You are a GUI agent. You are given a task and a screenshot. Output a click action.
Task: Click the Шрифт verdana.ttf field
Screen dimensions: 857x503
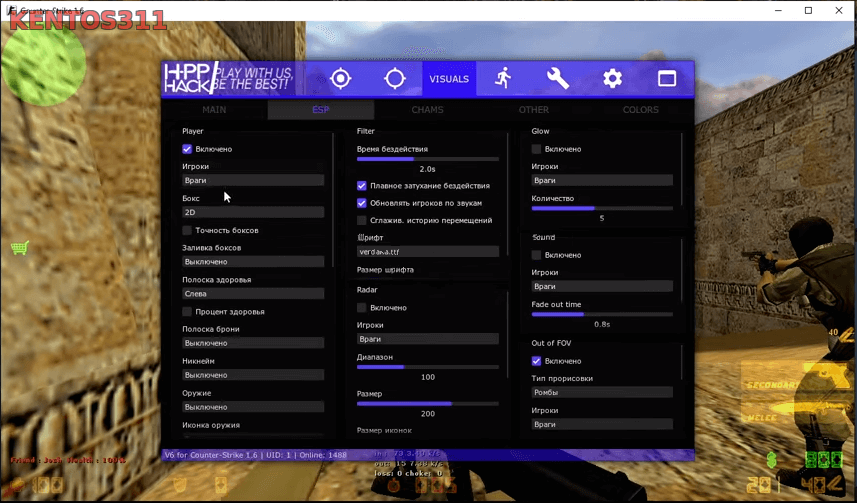point(427,252)
